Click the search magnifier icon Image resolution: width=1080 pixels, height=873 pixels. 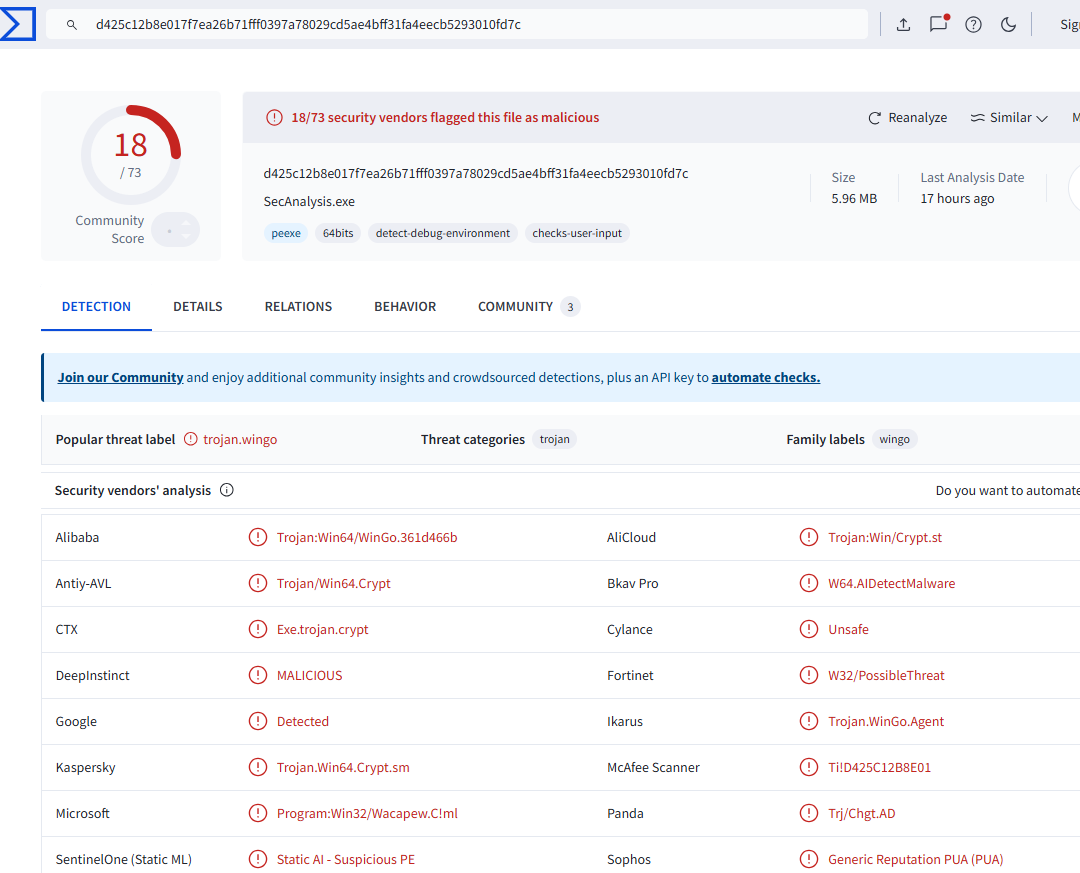click(x=72, y=25)
